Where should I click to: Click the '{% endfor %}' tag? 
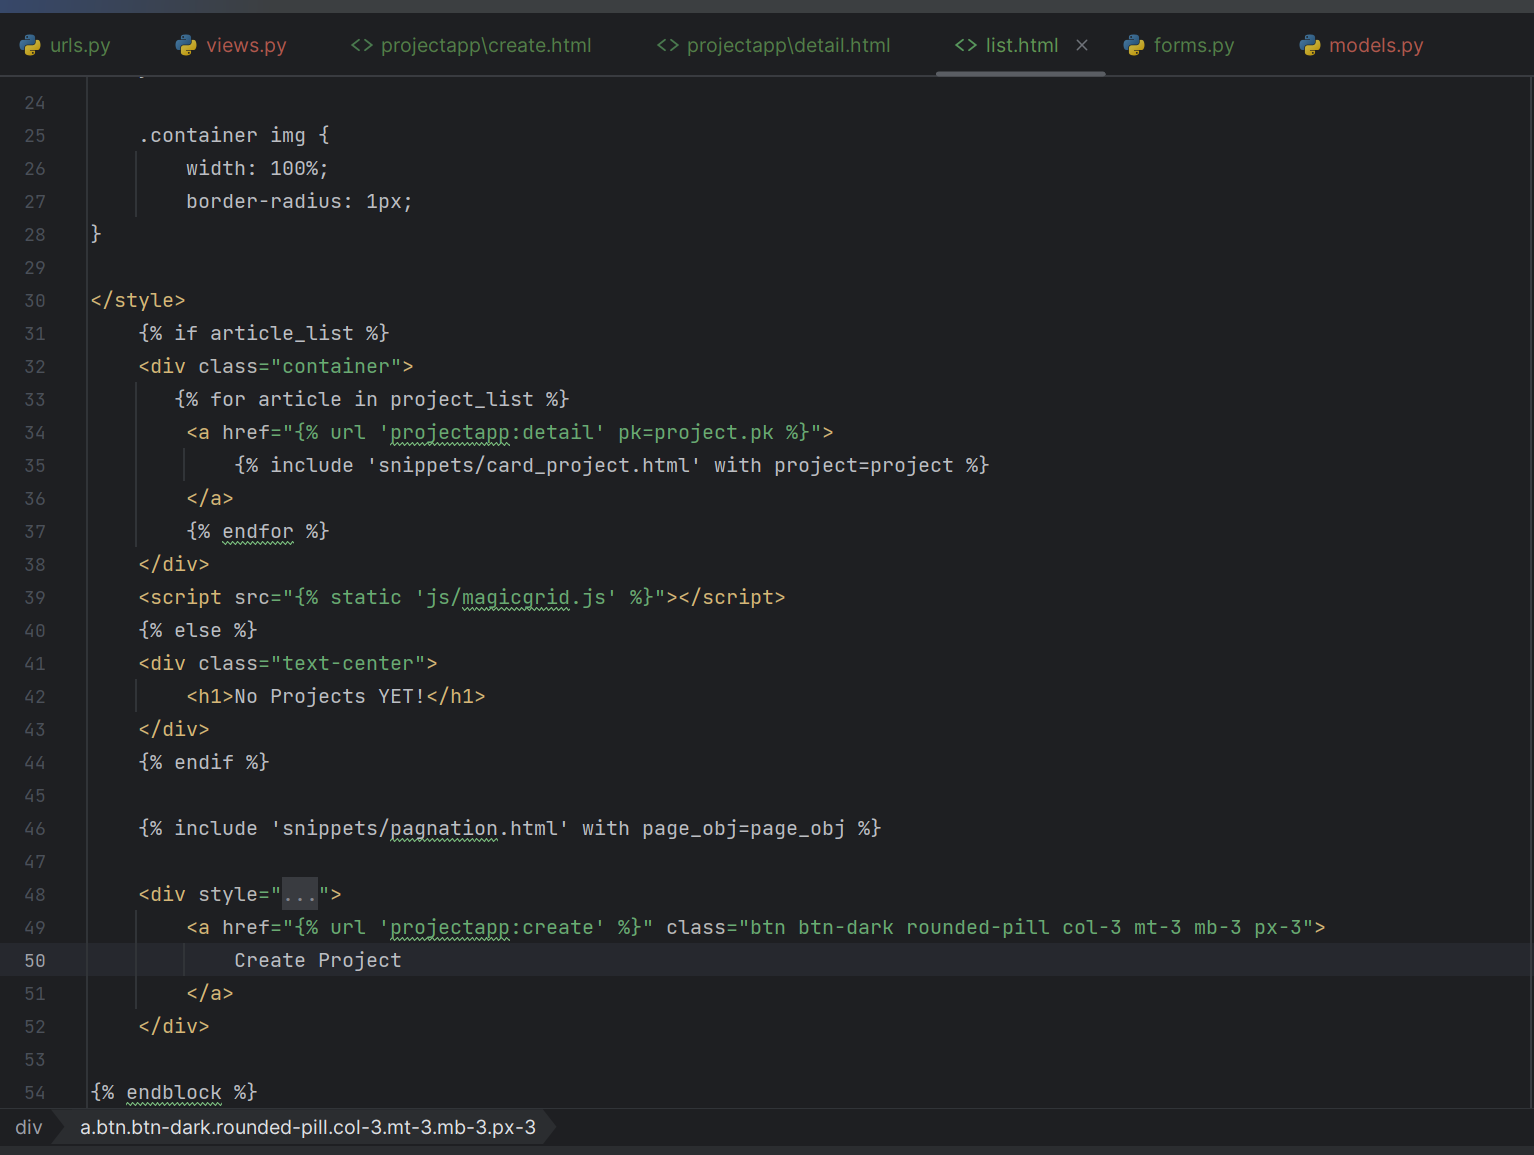[258, 532]
